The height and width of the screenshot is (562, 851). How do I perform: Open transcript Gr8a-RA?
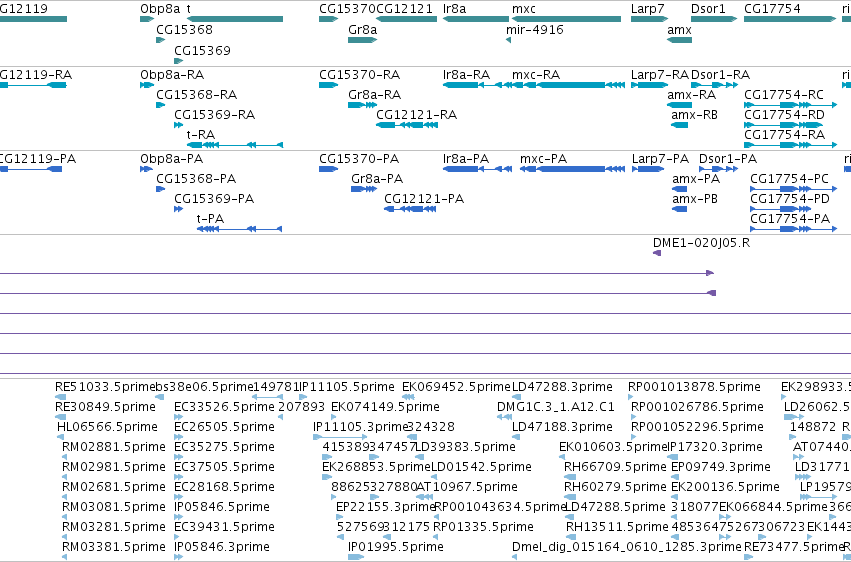[x=362, y=105]
